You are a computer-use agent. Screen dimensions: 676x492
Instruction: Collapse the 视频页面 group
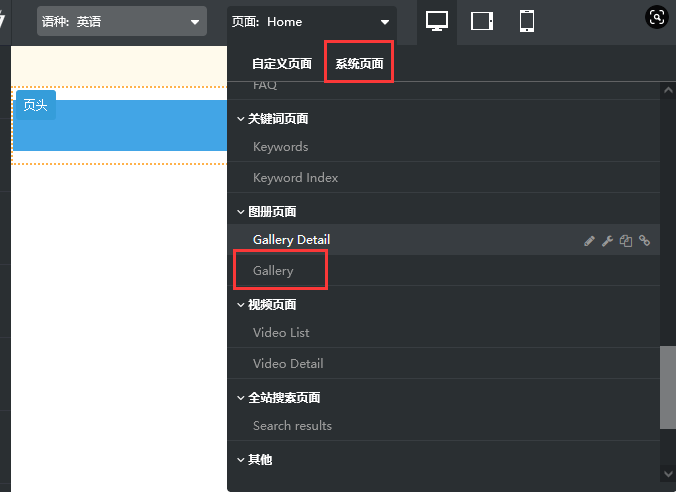tap(241, 305)
